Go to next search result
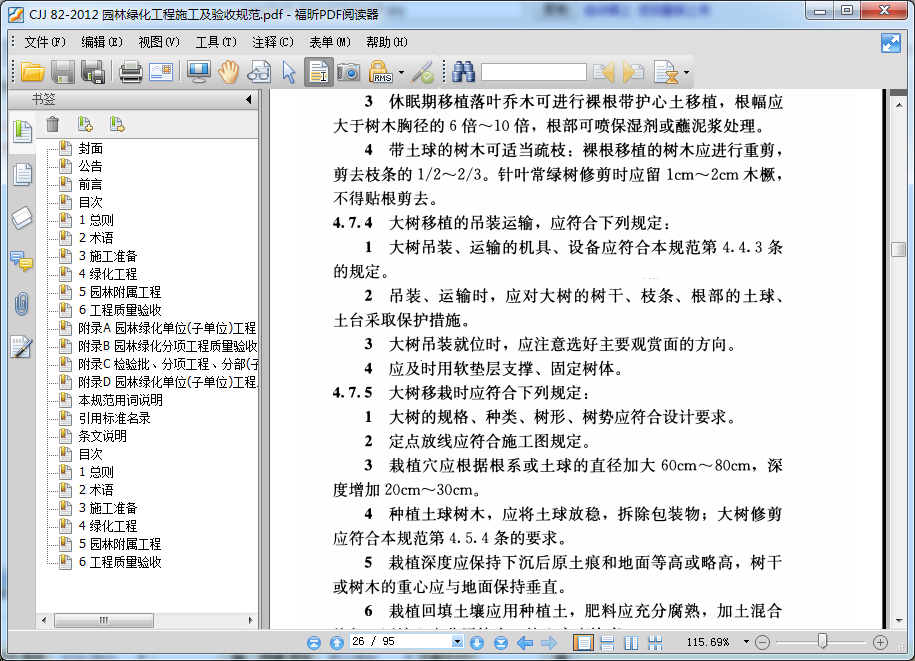The height and width of the screenshot is (661, 915). [x=633, y=72]
